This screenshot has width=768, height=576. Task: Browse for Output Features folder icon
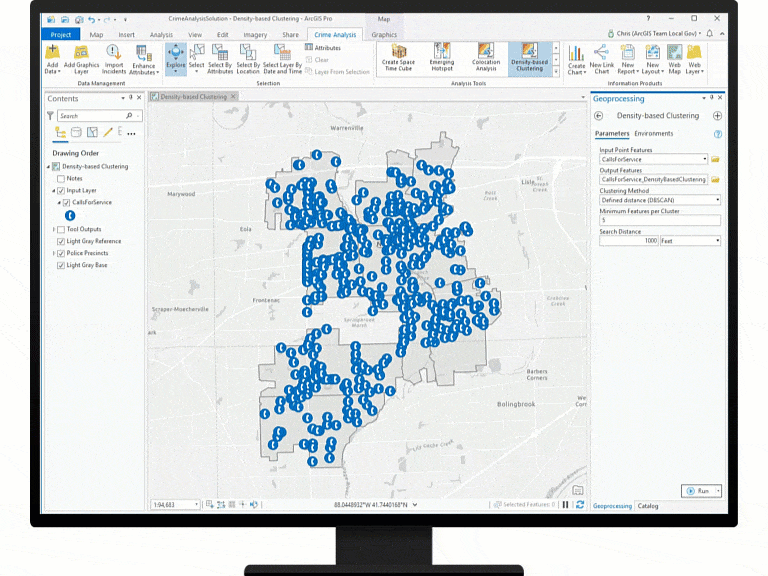click(716, 180)
